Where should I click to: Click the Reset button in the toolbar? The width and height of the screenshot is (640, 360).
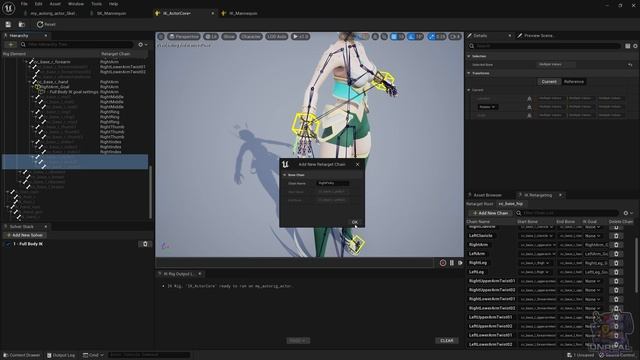[46, 24]
